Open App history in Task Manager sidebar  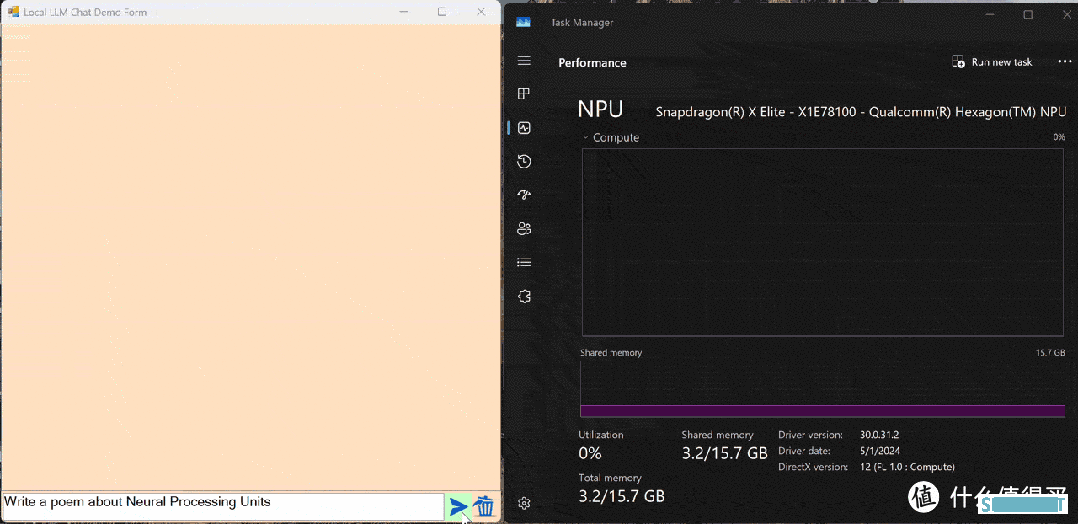coord(524,162)
